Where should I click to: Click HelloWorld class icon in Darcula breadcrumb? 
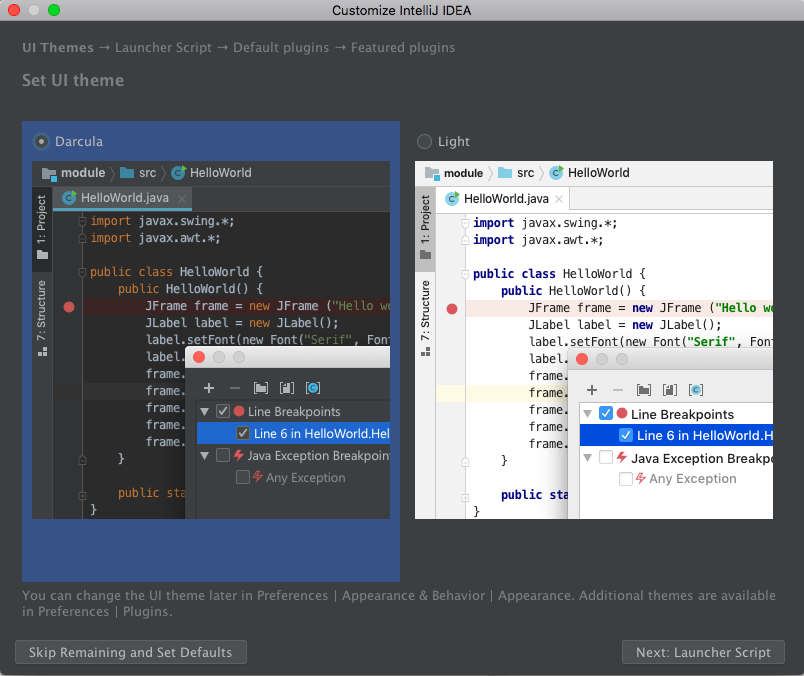(178, 173)
